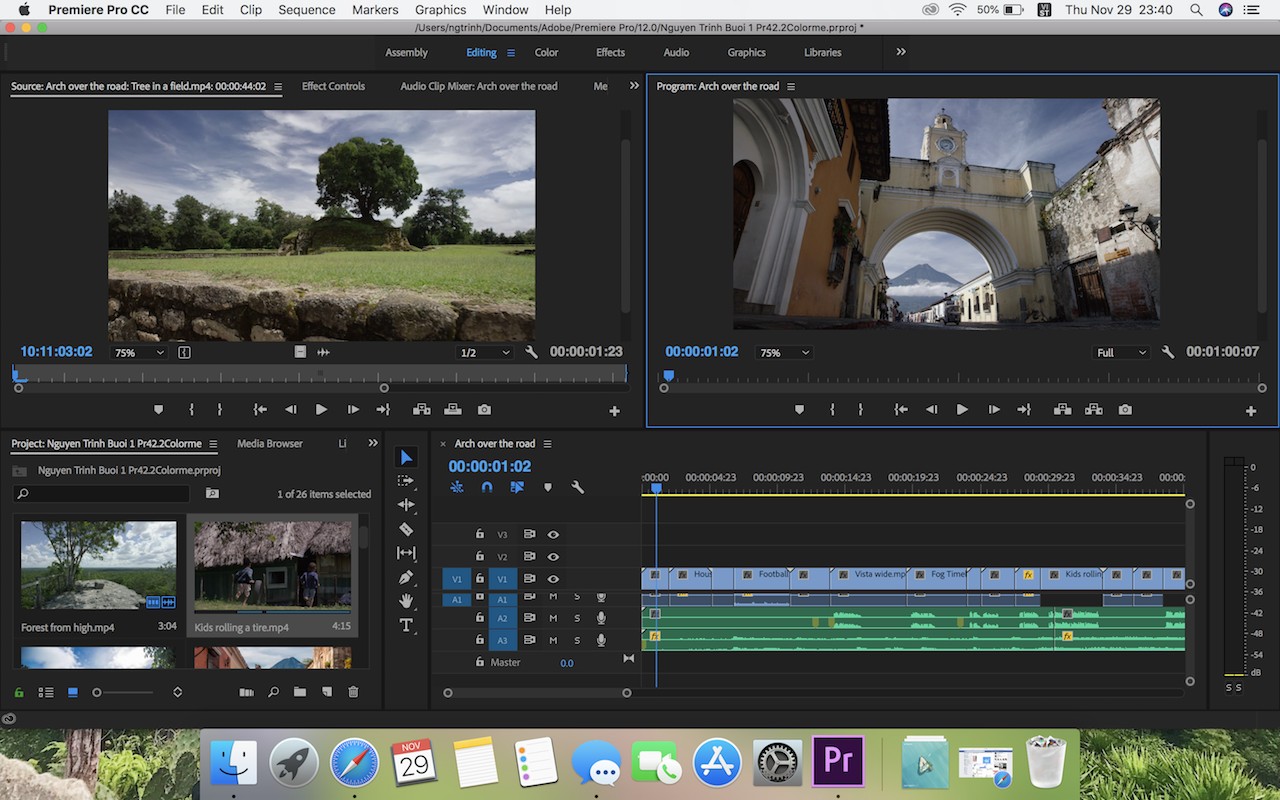Solo audio track A3
The image size is (1280, 800).
[577, 640]
